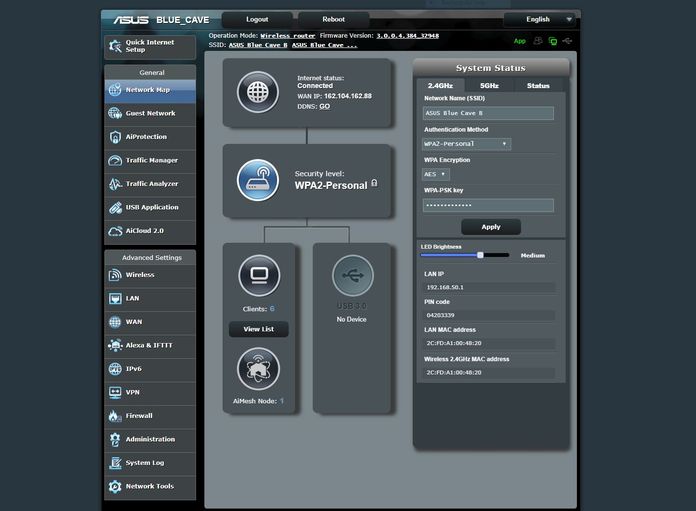Click the guest network users status icon

[538, 41]
